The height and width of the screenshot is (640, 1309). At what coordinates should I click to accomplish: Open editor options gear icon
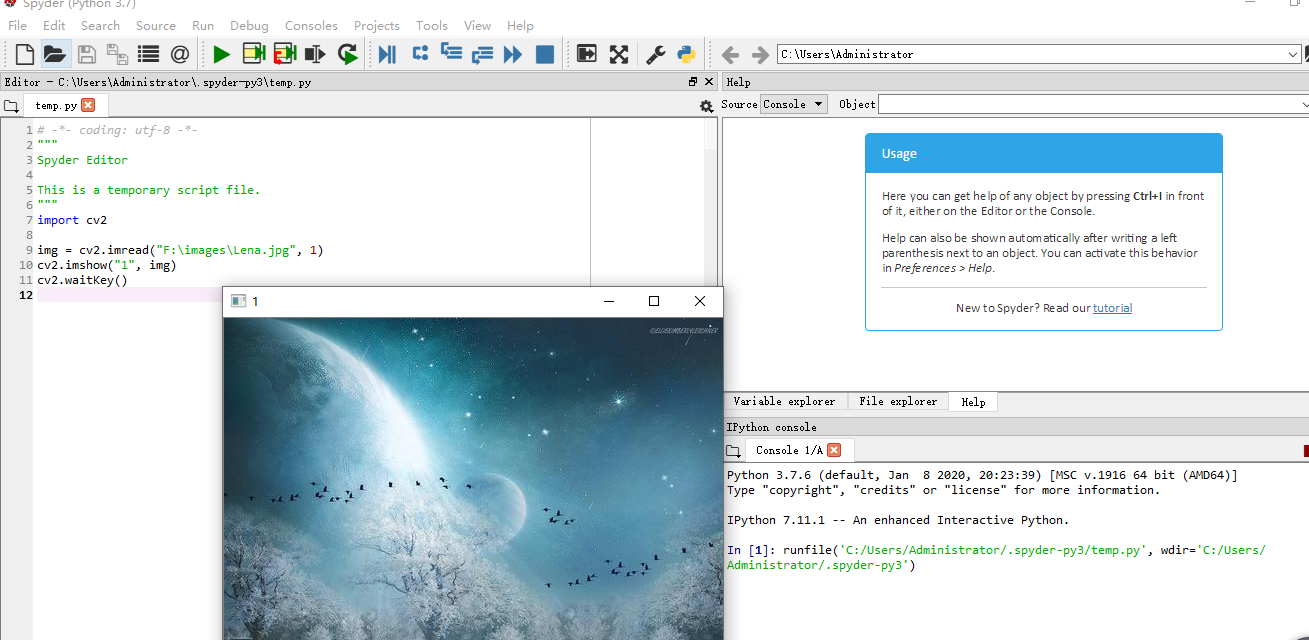(707, 106)
